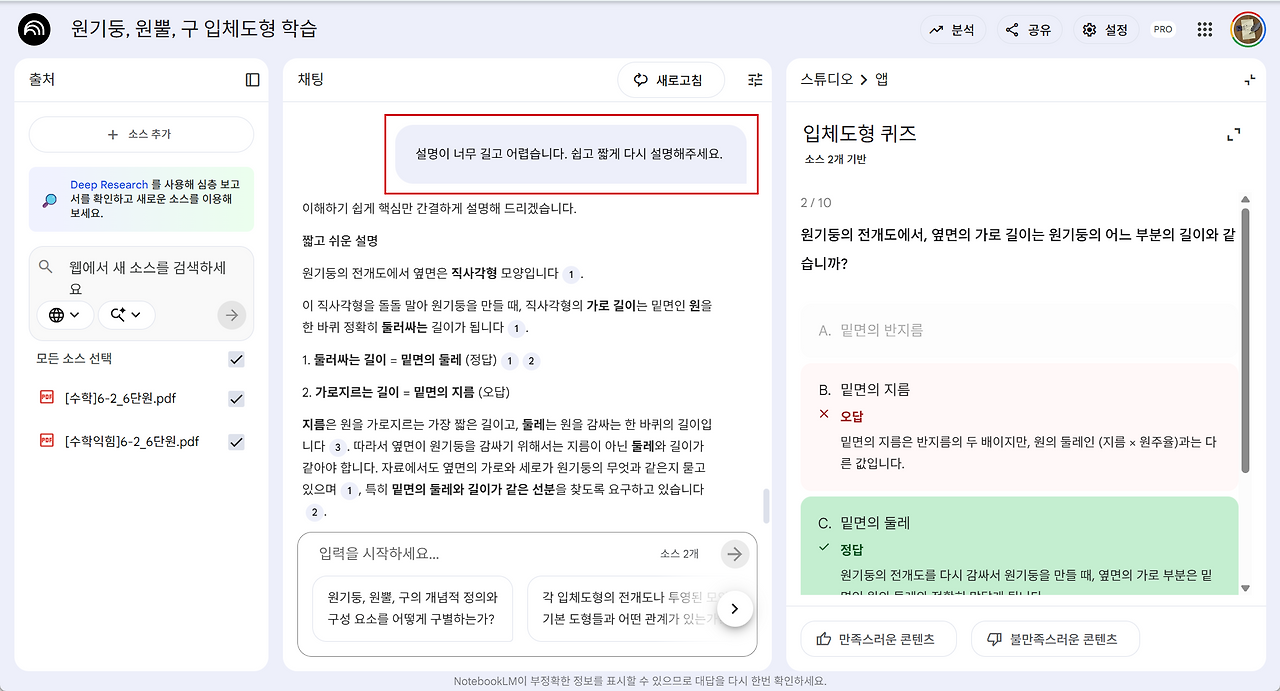This screenshot has width=1280, height=691.
Task: Open 설정 settings
Action: pos(1106,30)
